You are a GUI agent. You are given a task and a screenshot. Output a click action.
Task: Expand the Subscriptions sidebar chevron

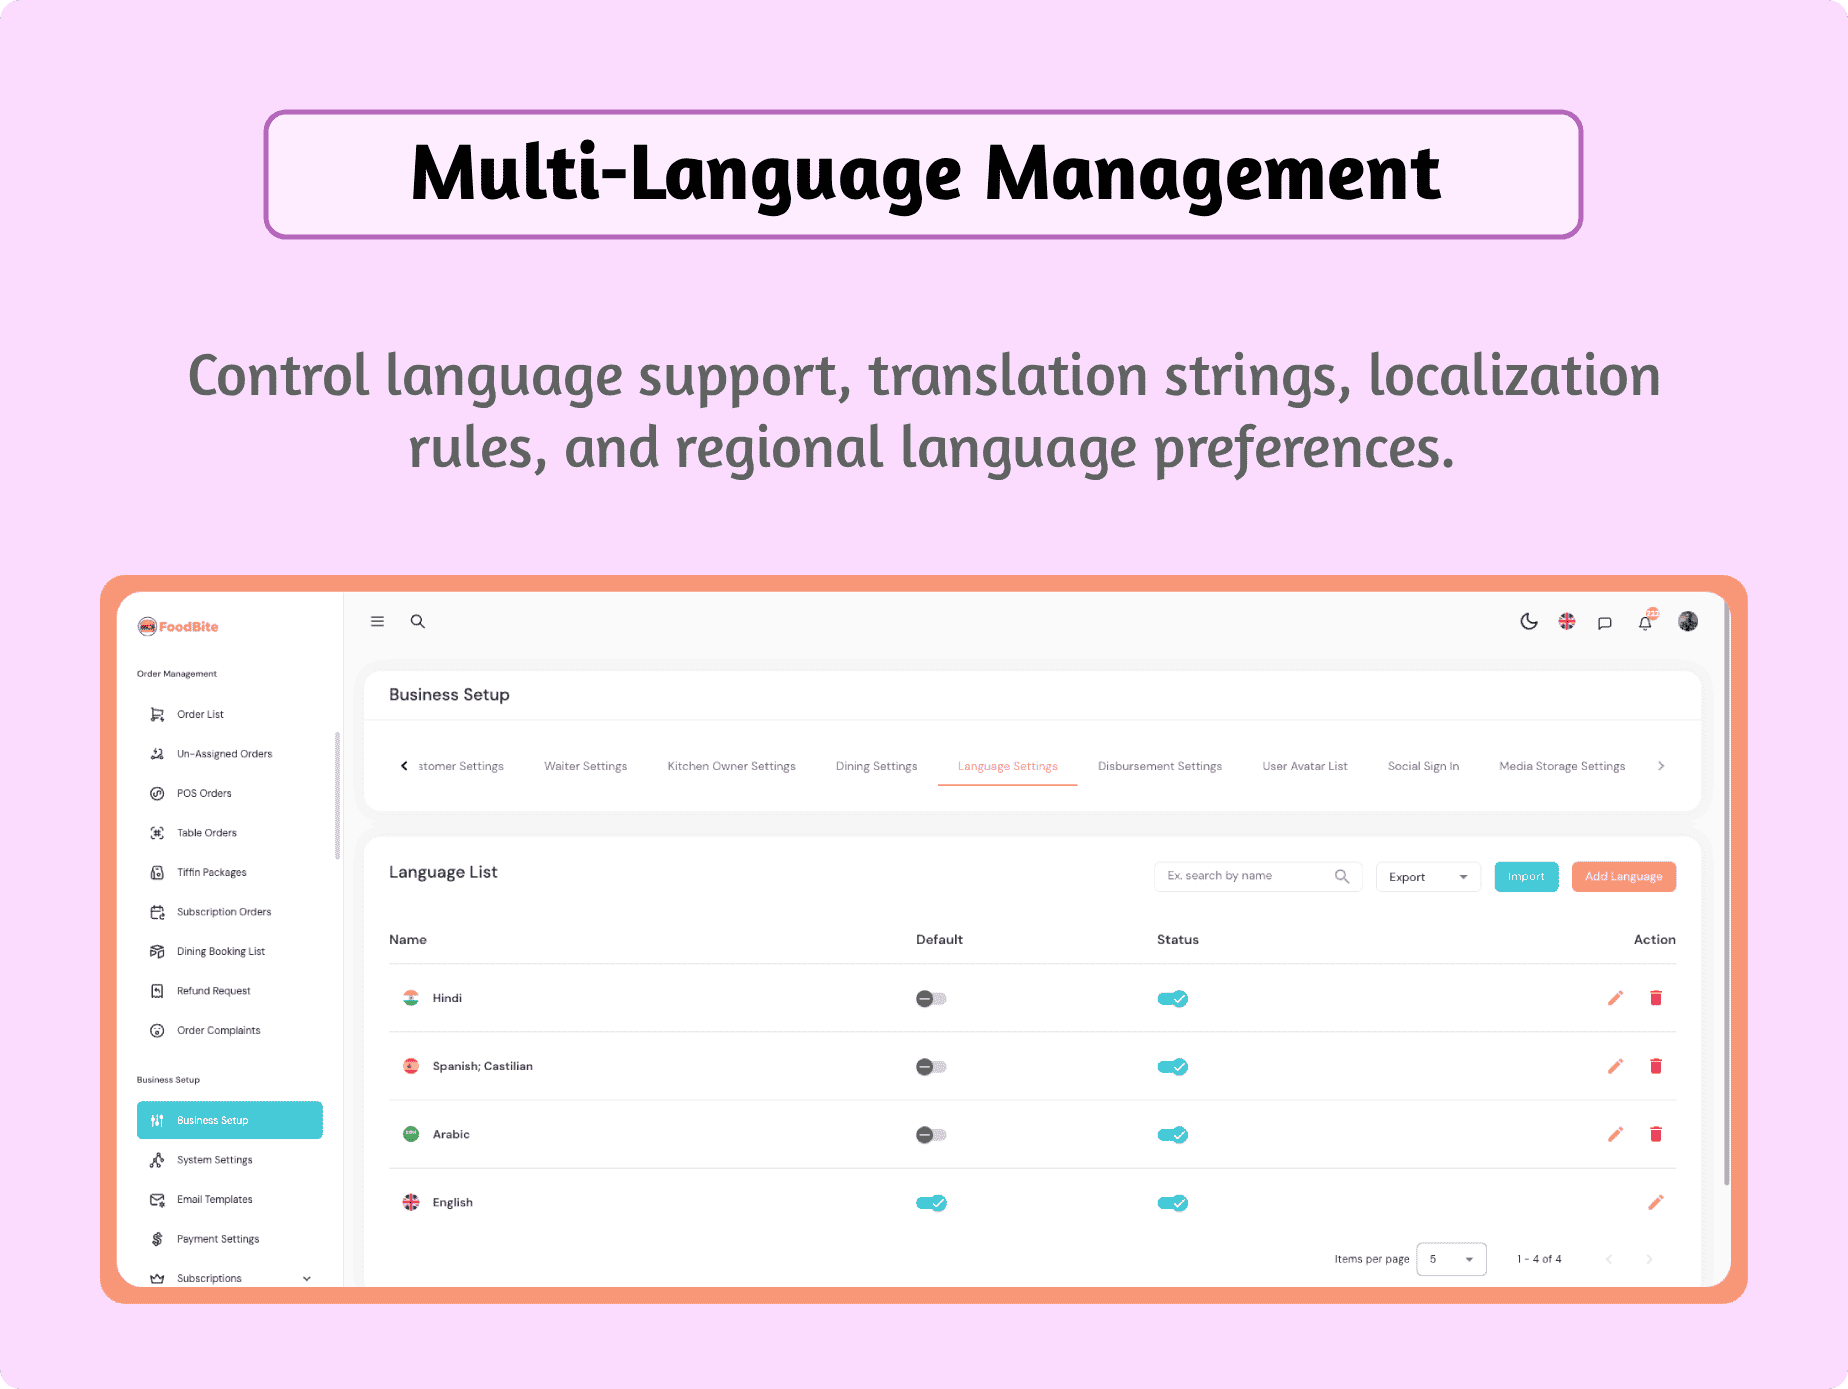tap(307, 1278)
